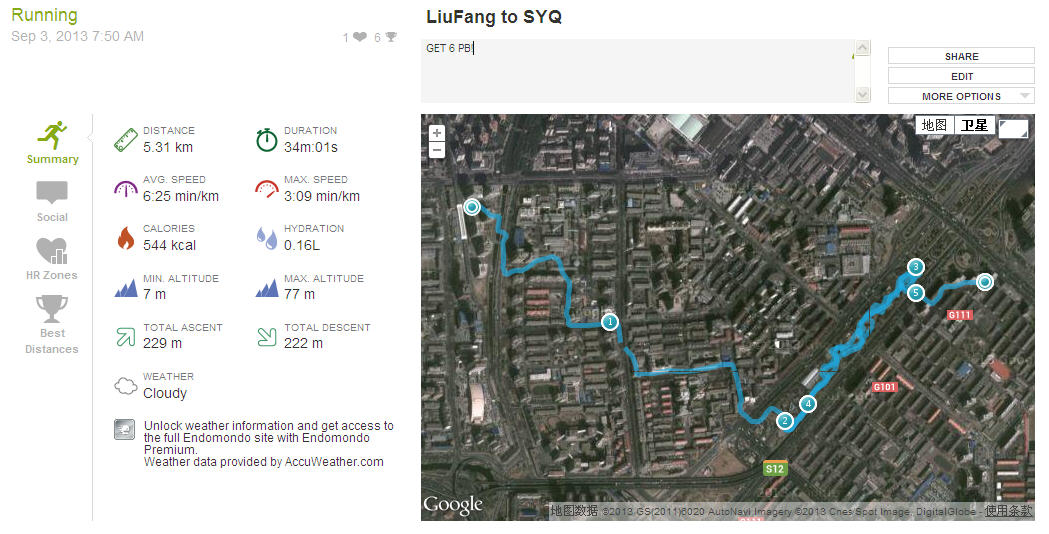Click the trophy count icon
Viewport: 1049px width, 534px height.
tap(391, 37)
